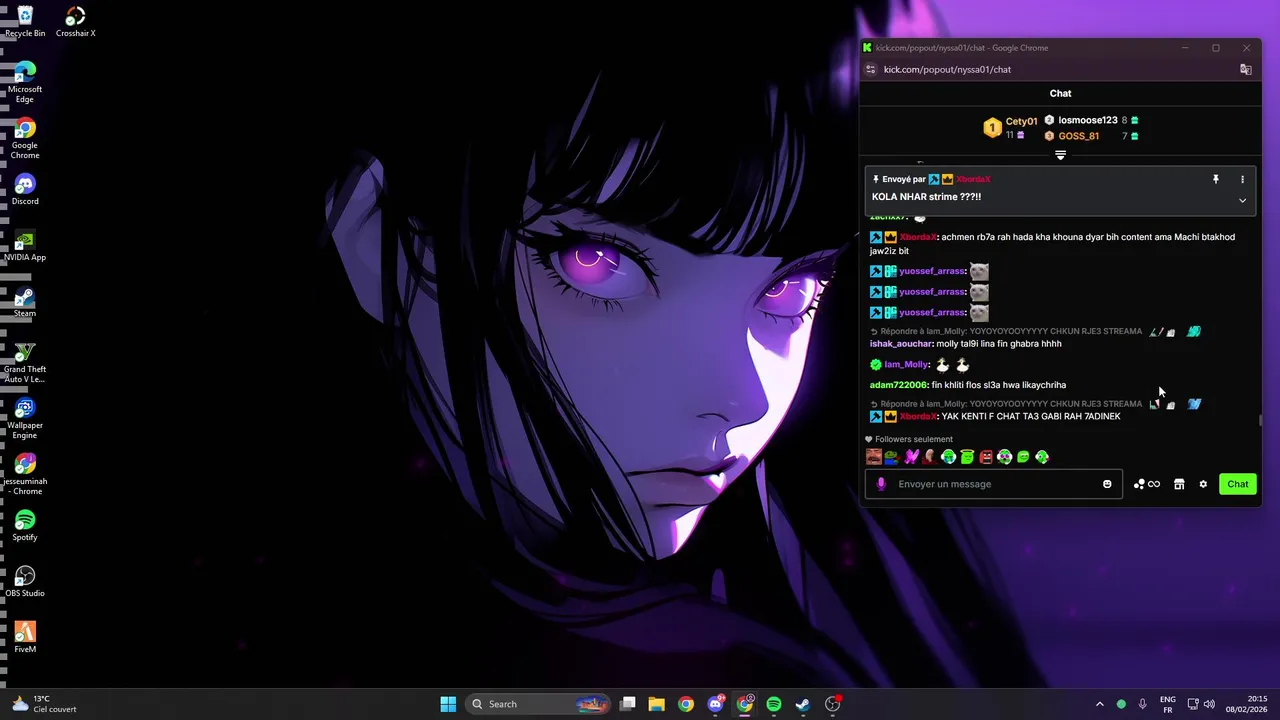Image resolution: width=1280 pixels, height=720 pixels.
Task: Insert the mustached man face emote
Action: tap(874, 457)
